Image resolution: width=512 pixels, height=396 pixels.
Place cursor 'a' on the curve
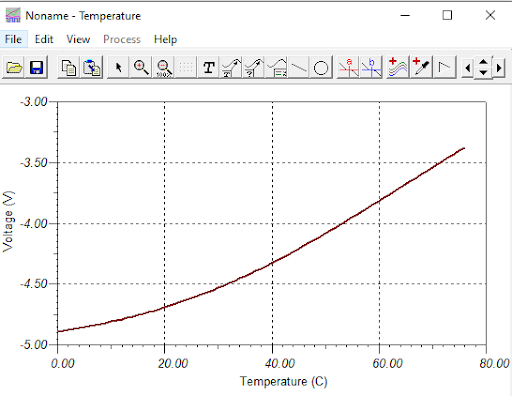pyautogui.click(x=348, y=68)
